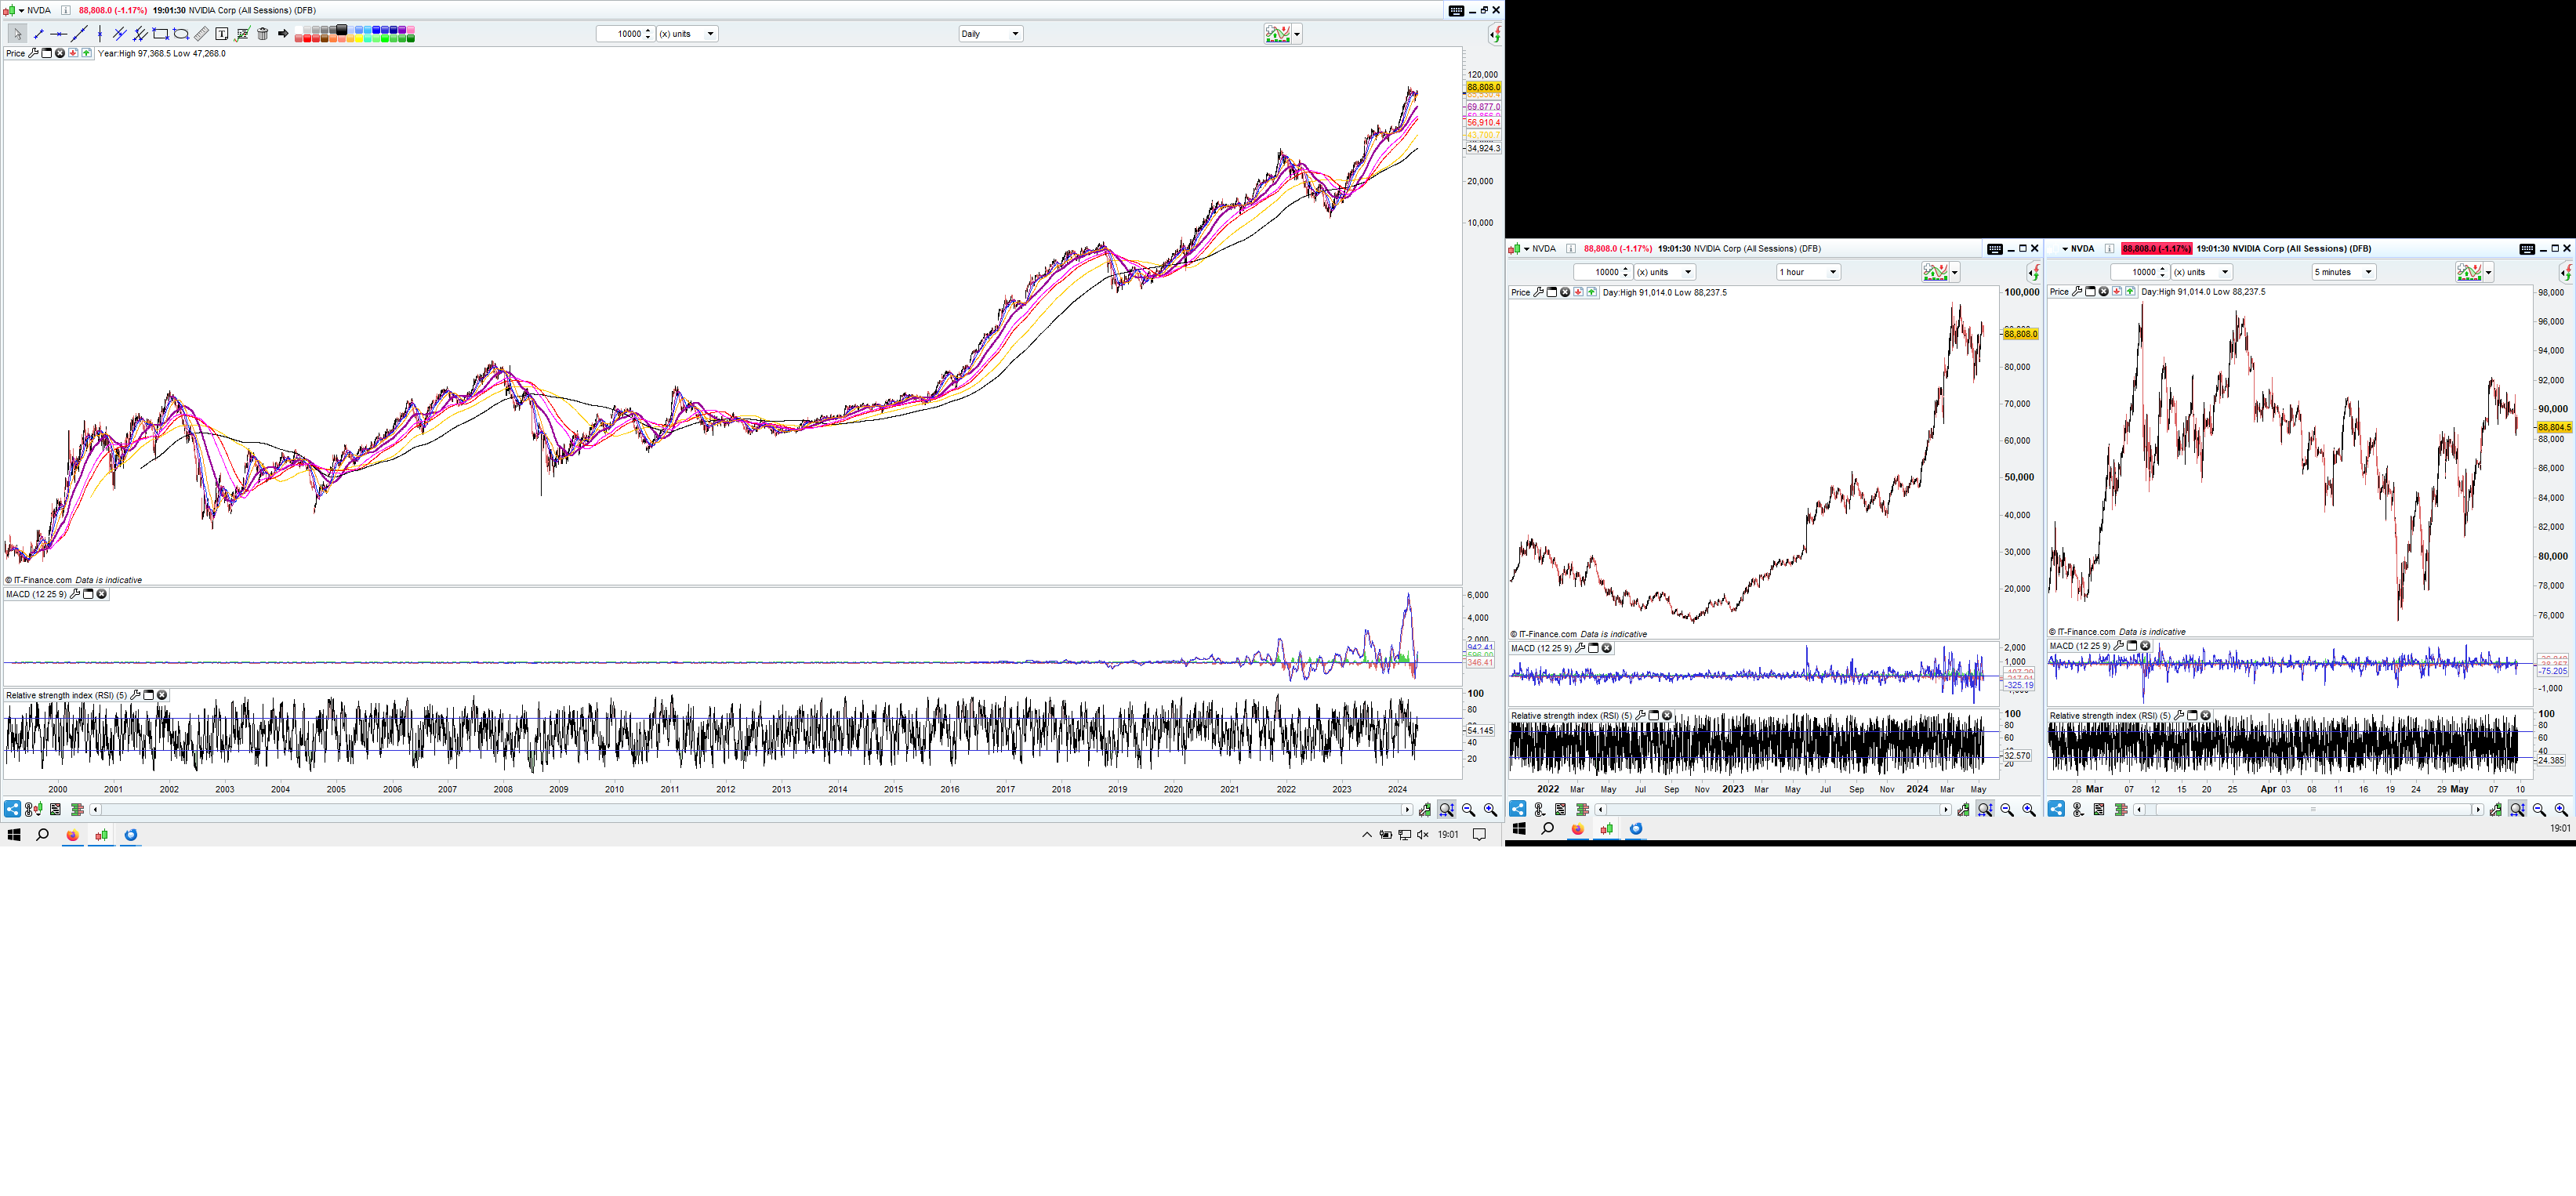2576x1196 pixels.
Task: Open Firefox from the Windows taskbar
Action: [72, 835]
